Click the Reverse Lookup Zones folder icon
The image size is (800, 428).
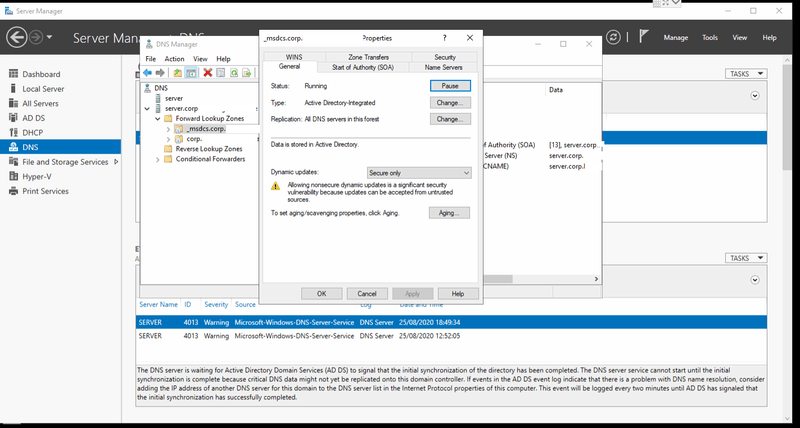click(168, 149)
